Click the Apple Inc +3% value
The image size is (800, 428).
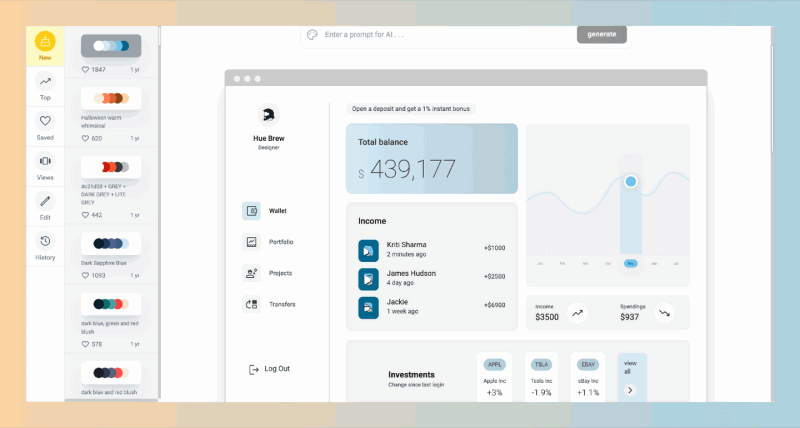[x=494, y=393]
